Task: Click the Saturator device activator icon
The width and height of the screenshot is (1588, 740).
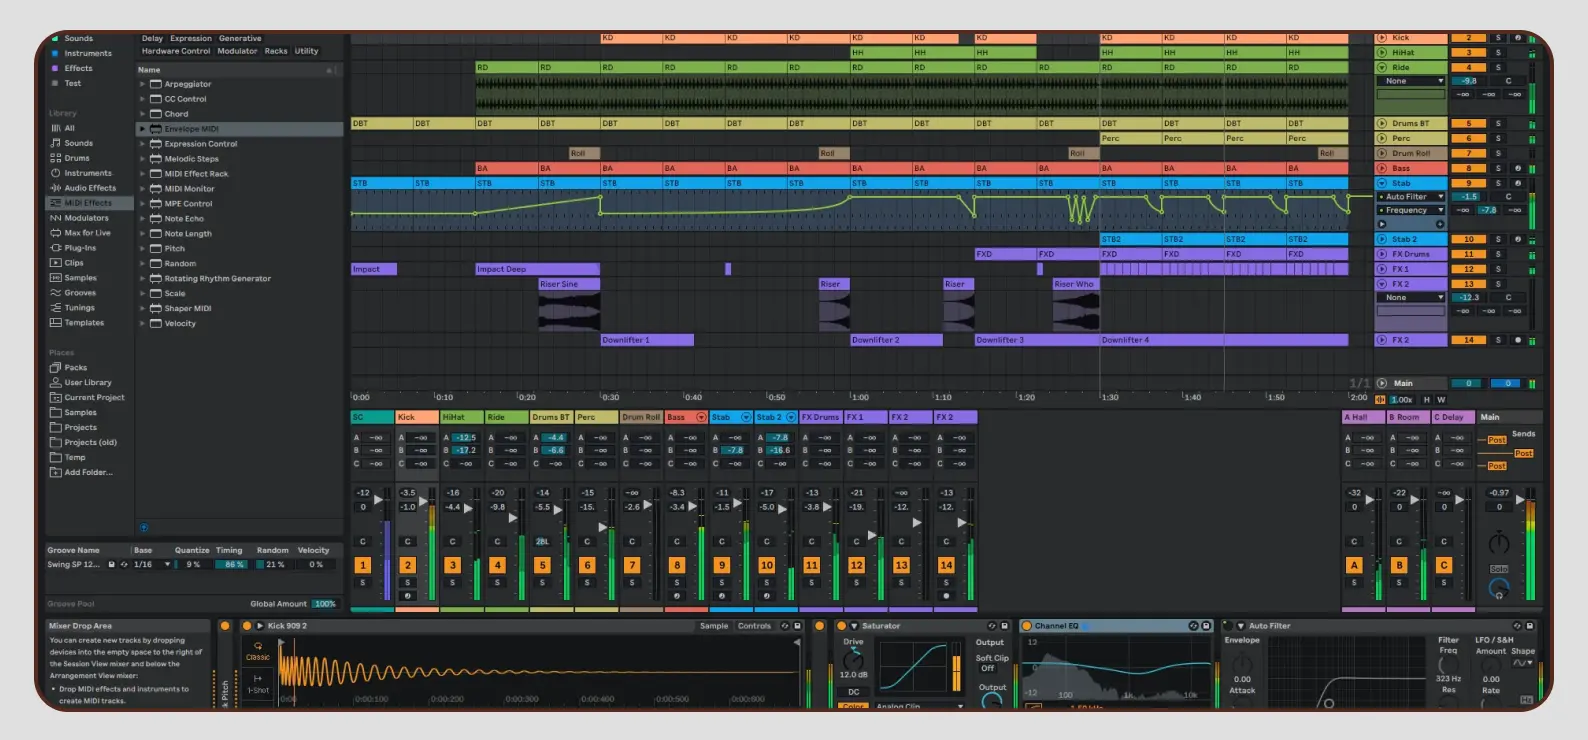Action: tap(841, 626)
